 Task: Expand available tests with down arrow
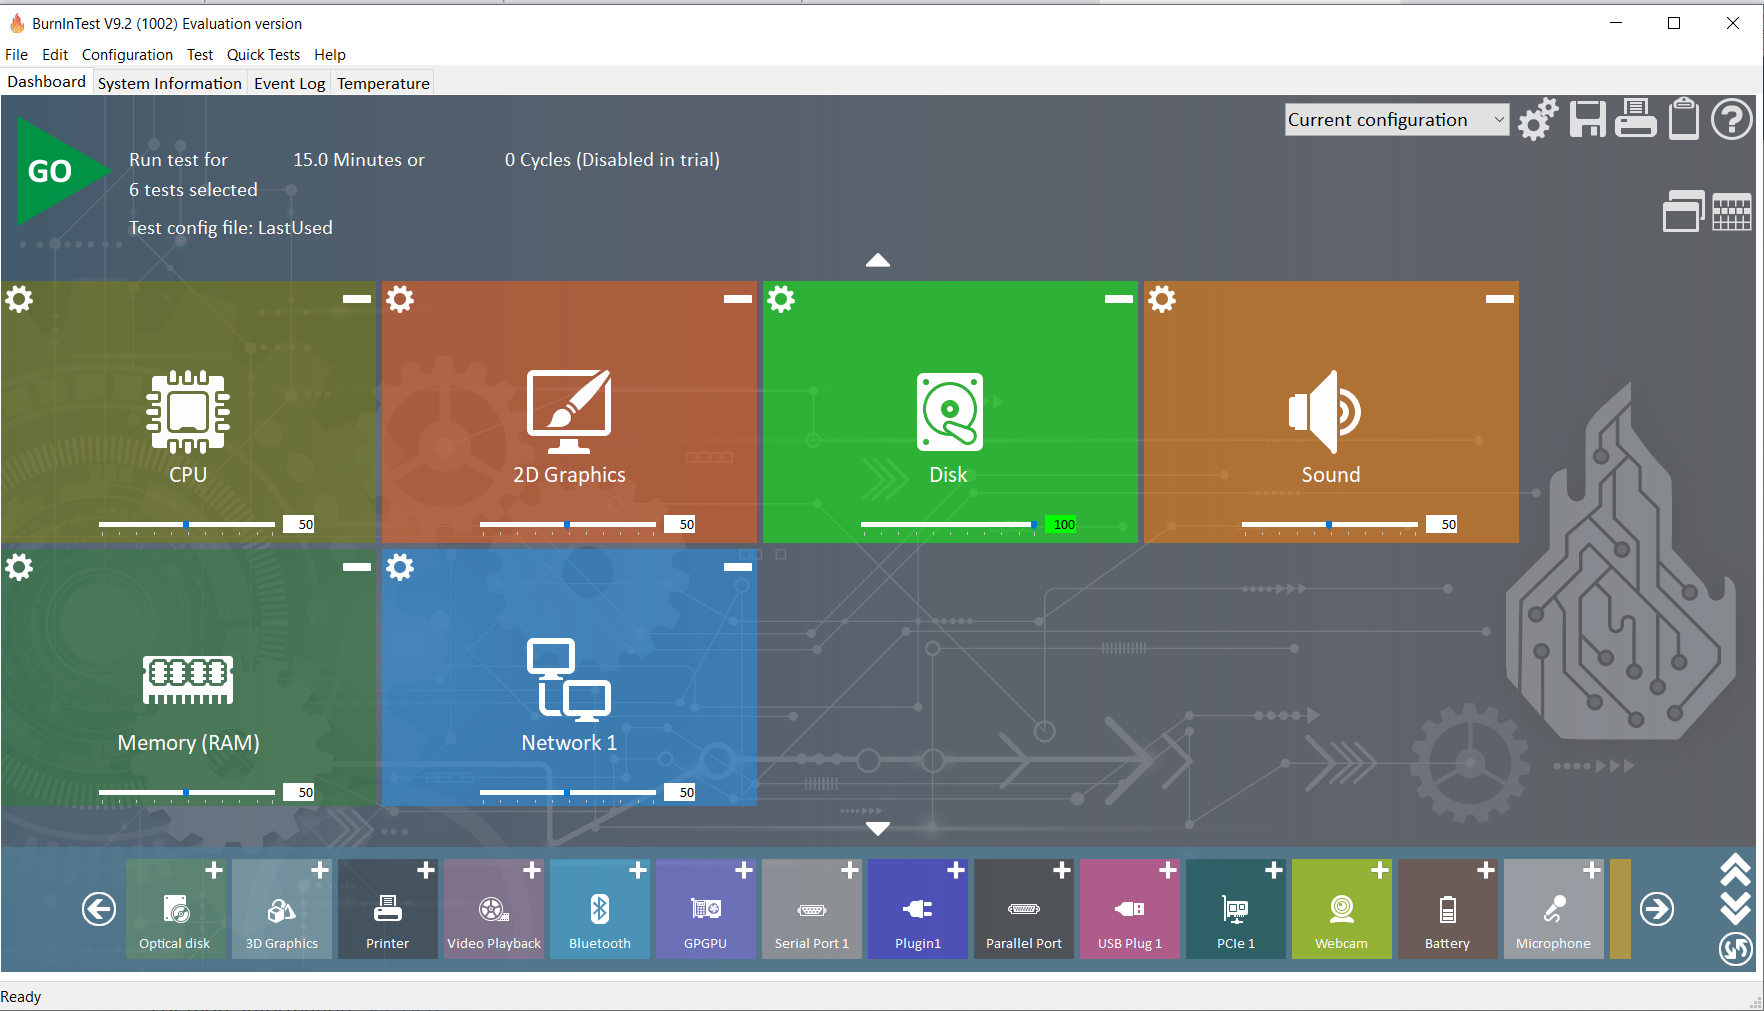click(x=878, y=829)
